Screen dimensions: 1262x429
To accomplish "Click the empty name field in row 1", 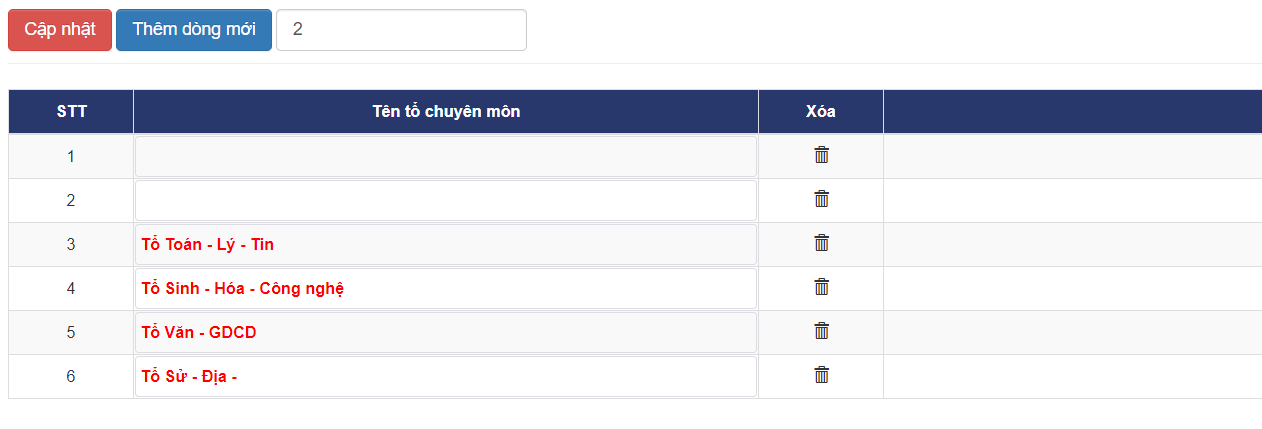I will click(x=445, y=156).
